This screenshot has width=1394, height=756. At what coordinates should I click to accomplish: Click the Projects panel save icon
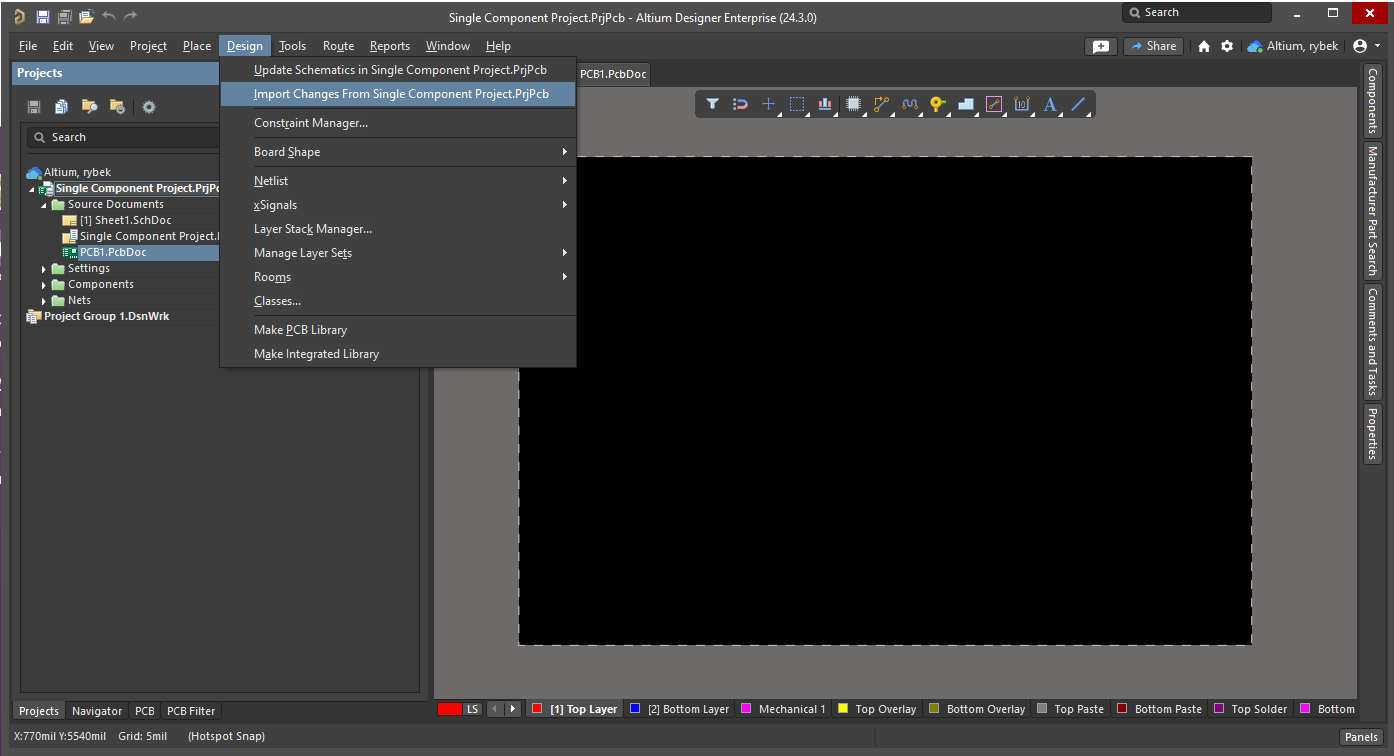pos(34,107)
